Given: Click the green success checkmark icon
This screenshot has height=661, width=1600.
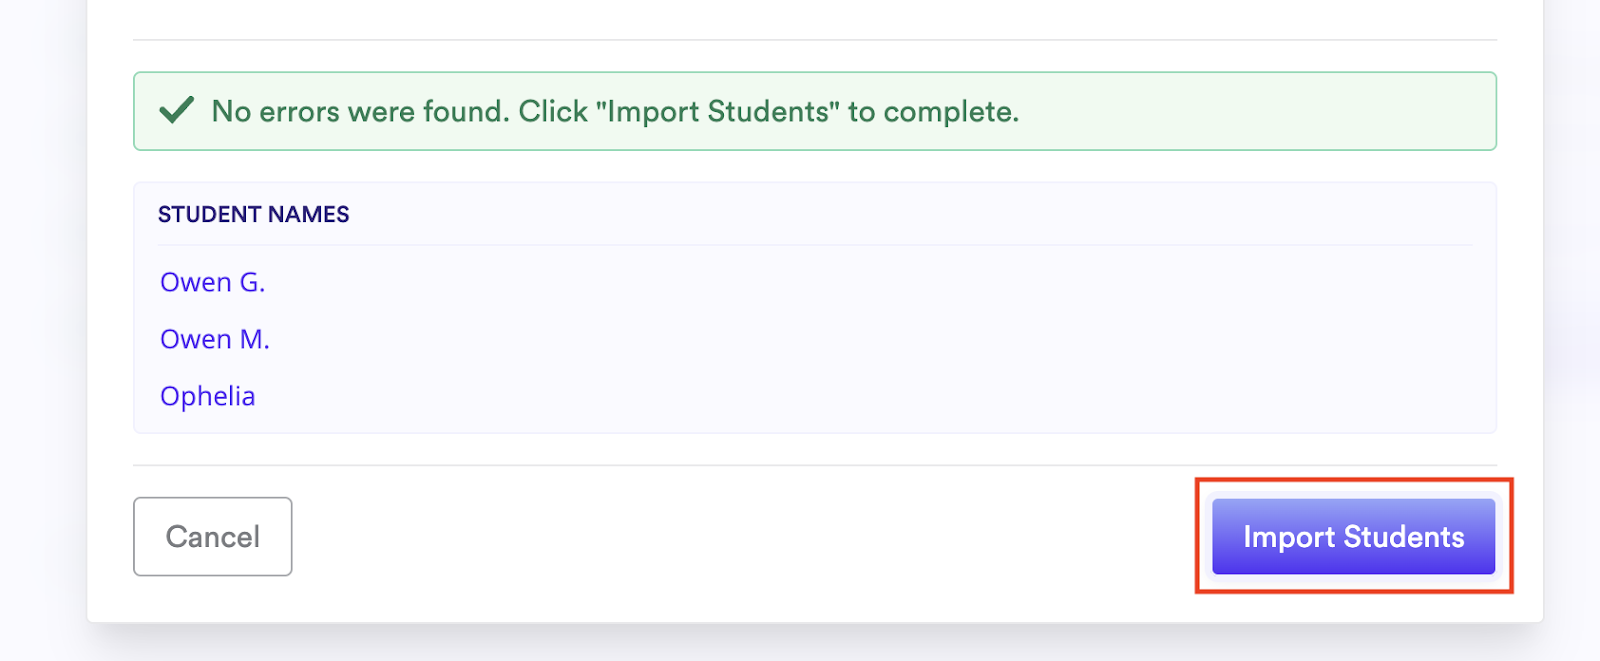Looking at the screenshot, I should click(177, 110).
